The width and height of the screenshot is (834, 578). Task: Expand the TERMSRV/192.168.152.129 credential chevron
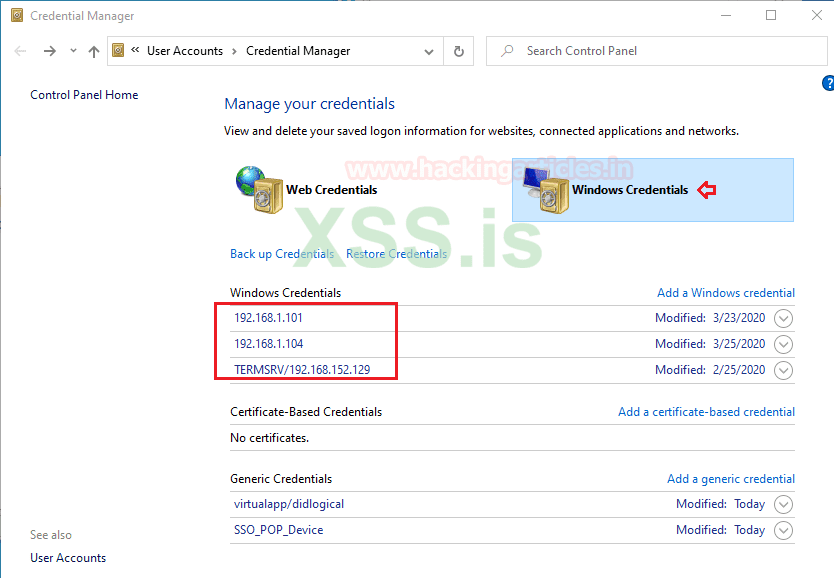pyautogui.click(x=783, y=371)
